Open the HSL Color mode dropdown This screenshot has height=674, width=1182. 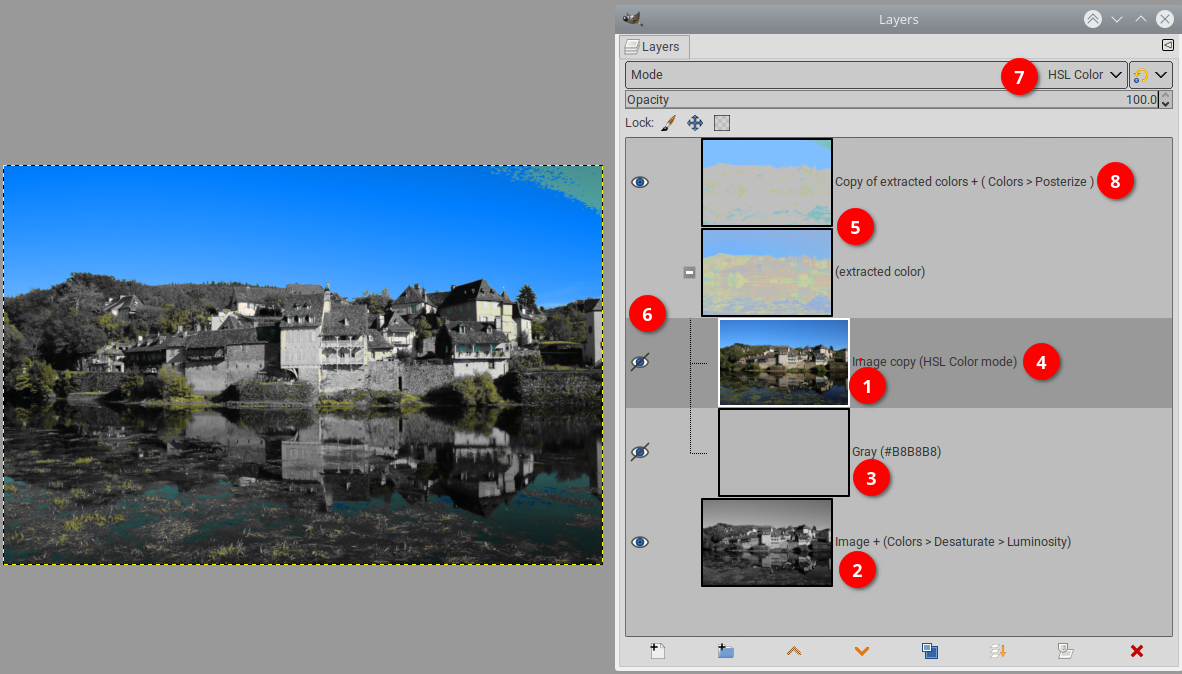pyautogui.click(x=1084, y=75)
